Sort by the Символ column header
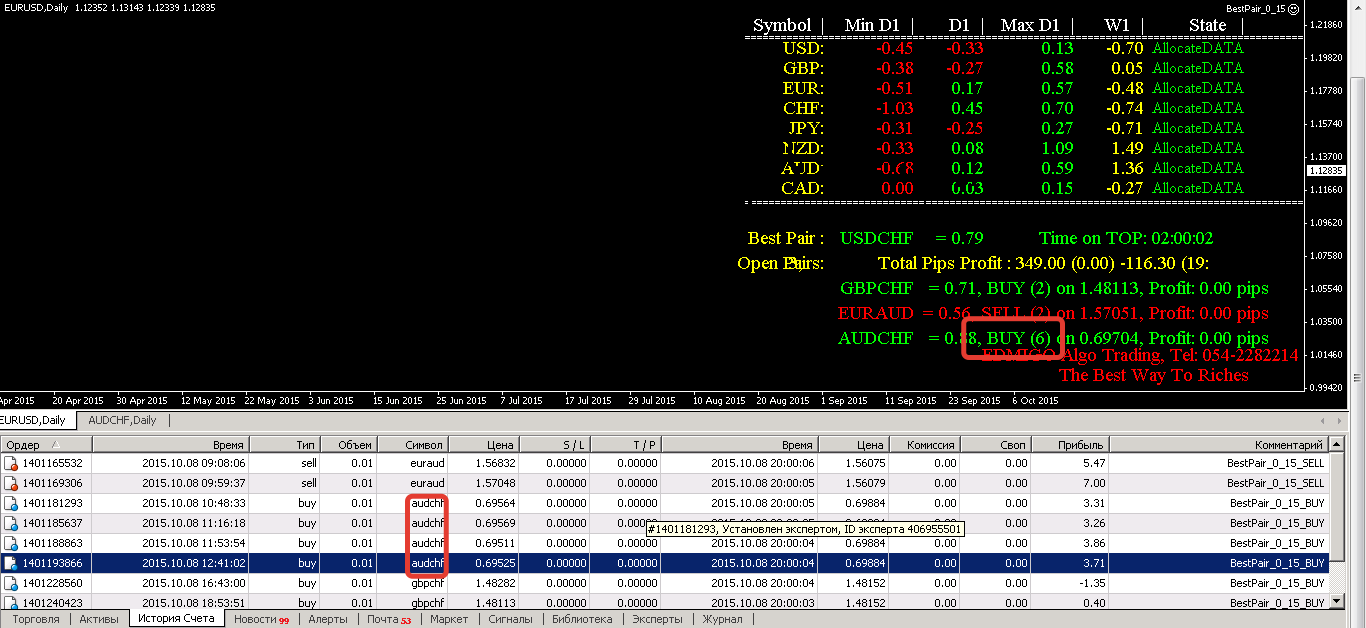The width and height of the screenshot is (1366, 628). coord(414,444)
